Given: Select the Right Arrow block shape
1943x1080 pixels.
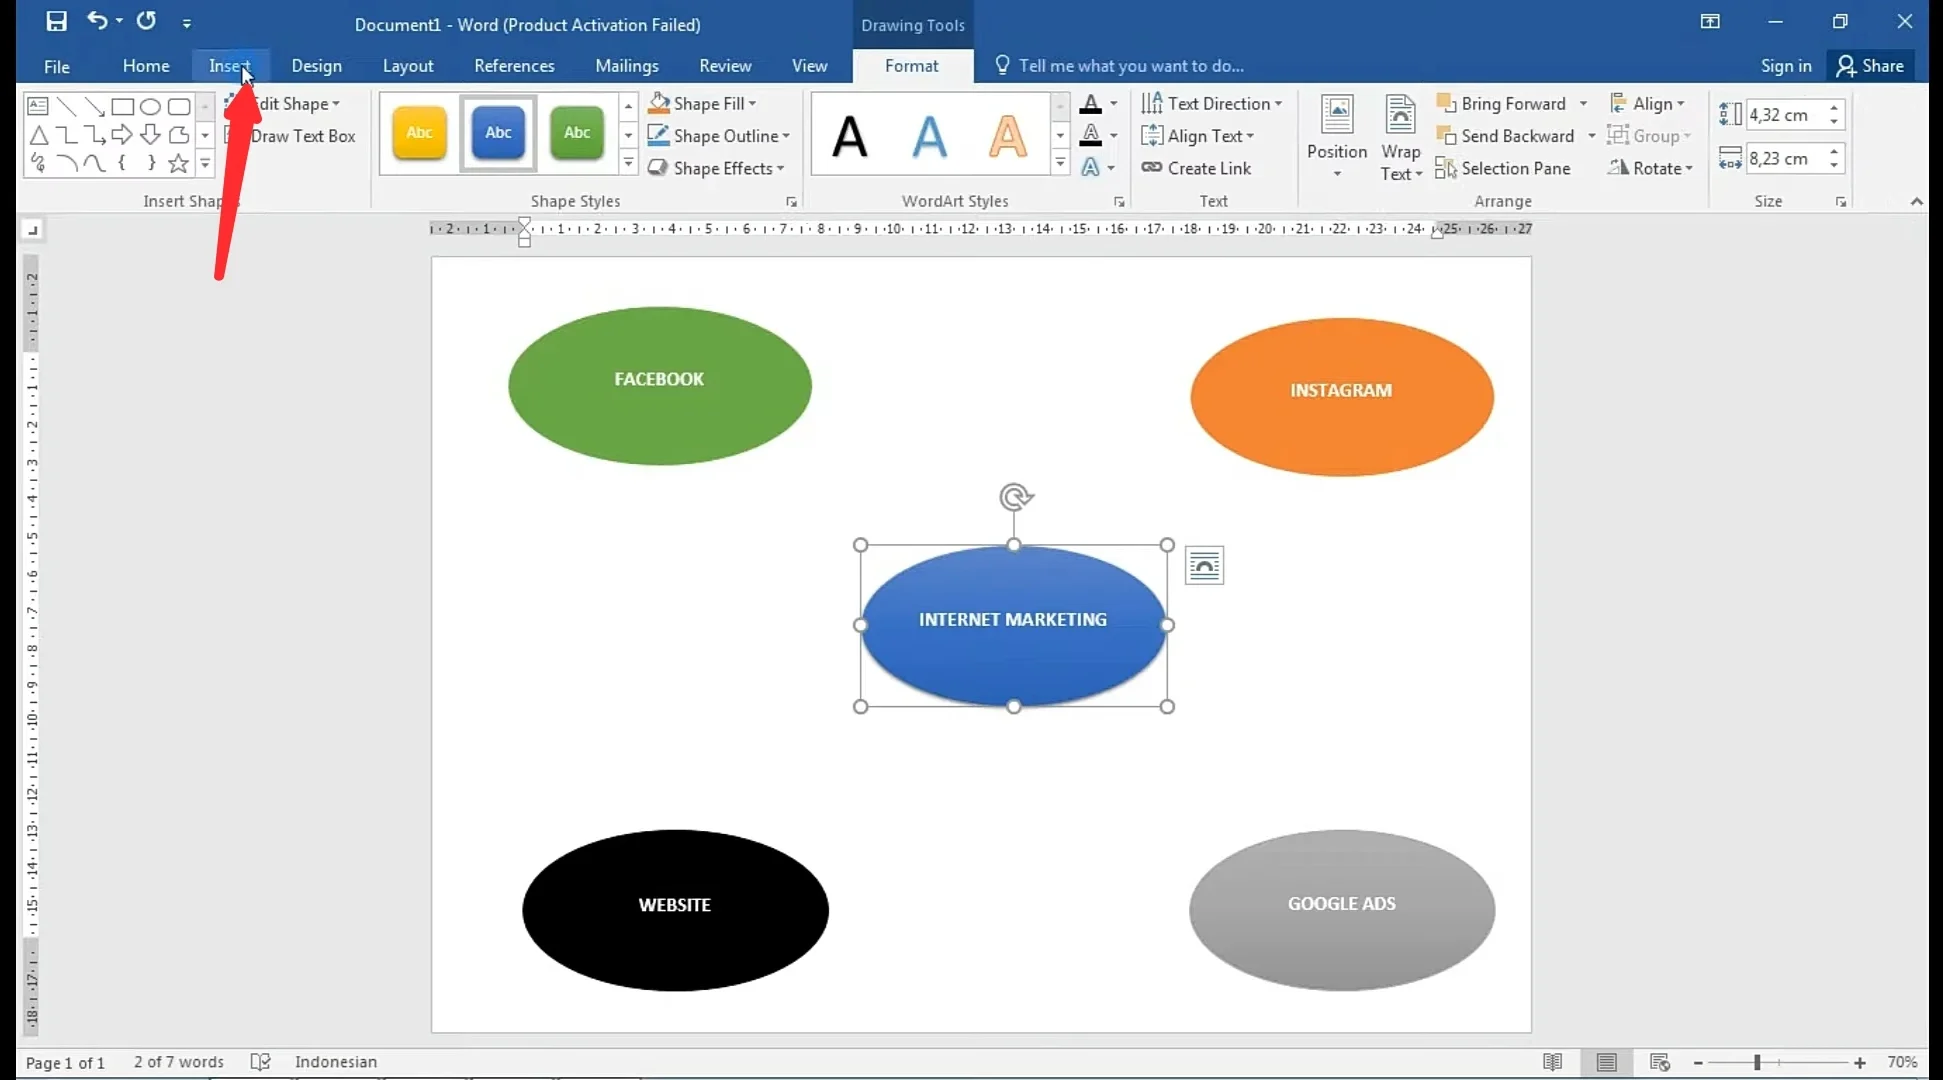Looking at the screenshot, I should coord(123,135).
